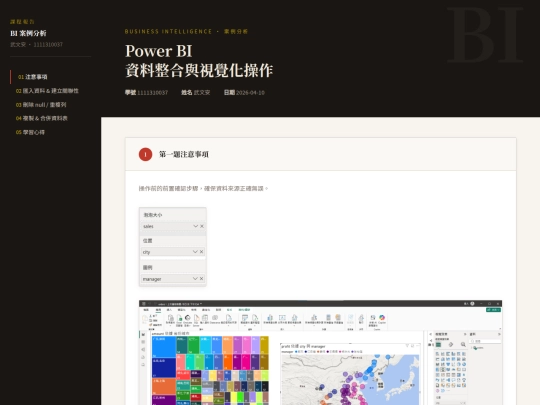The image size is (540, 405).
Task: Click green share button in Power BI screenshot
Action: [493, 310]
